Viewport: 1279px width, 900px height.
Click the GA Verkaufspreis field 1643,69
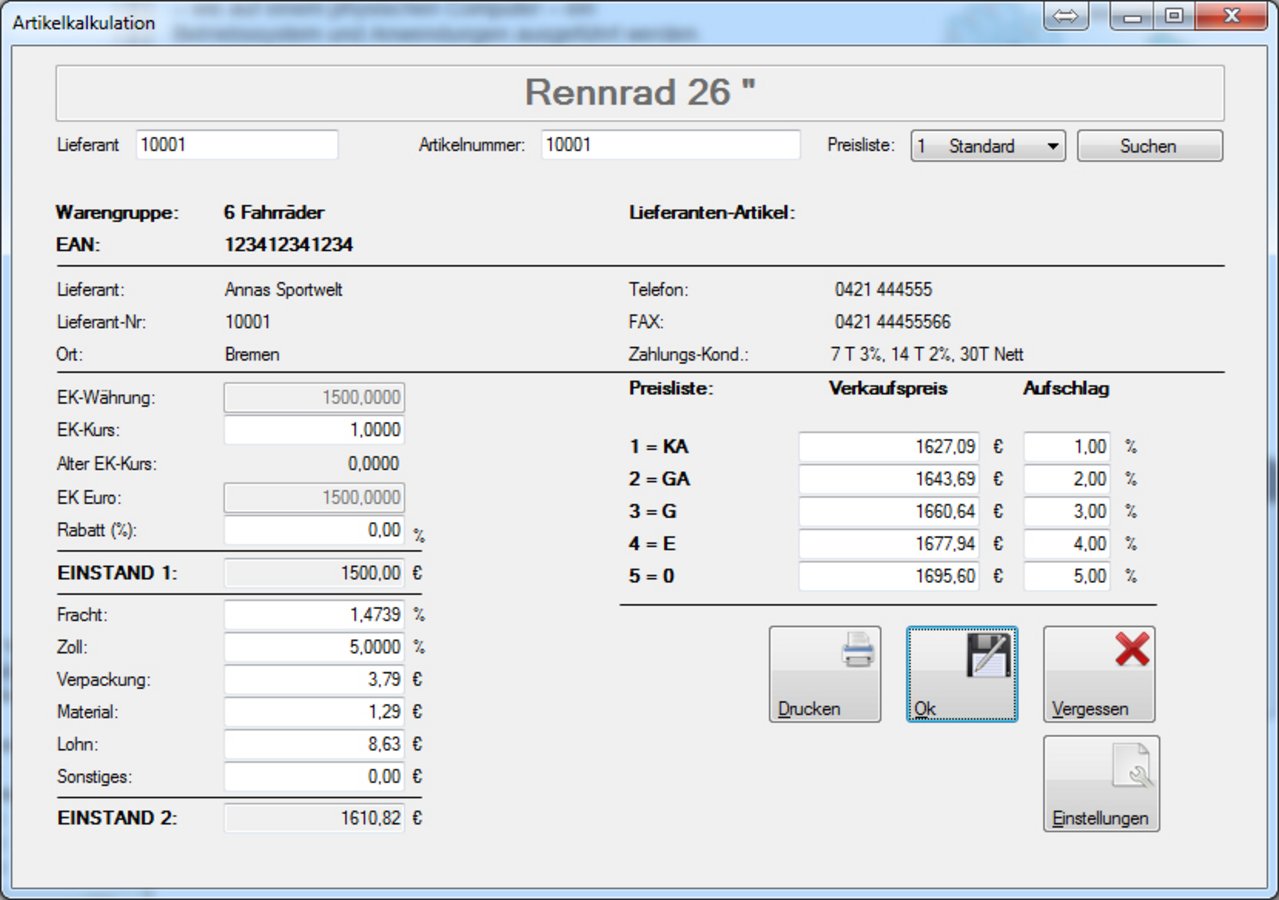tap(889, 479)
